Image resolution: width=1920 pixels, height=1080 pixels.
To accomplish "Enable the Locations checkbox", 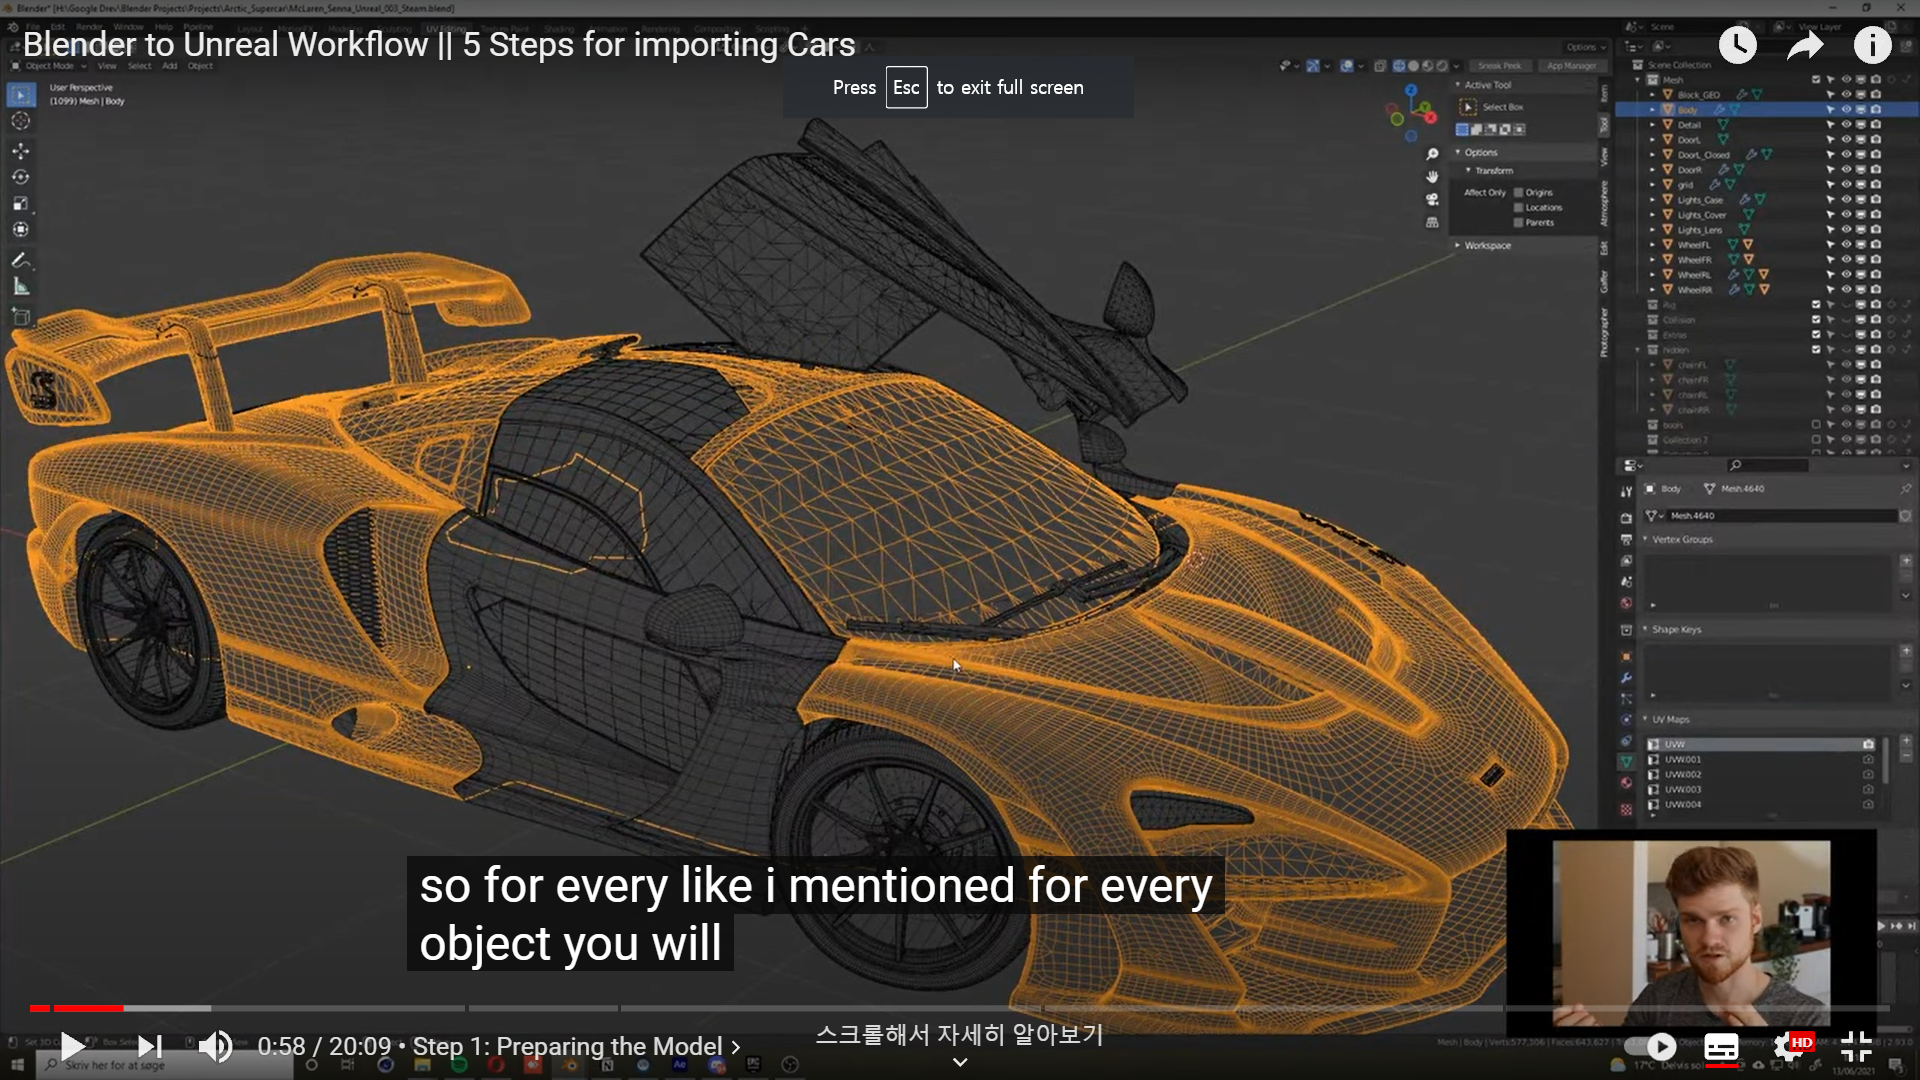I will click(1519, 207).
